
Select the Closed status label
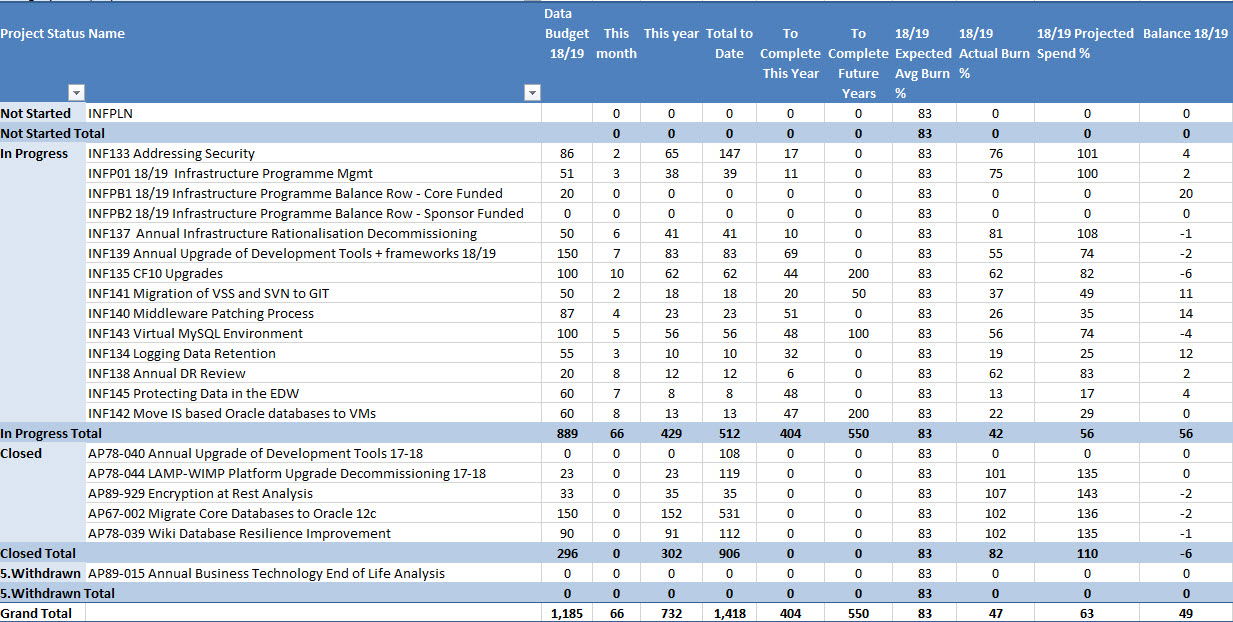click(x=21, y=453)
